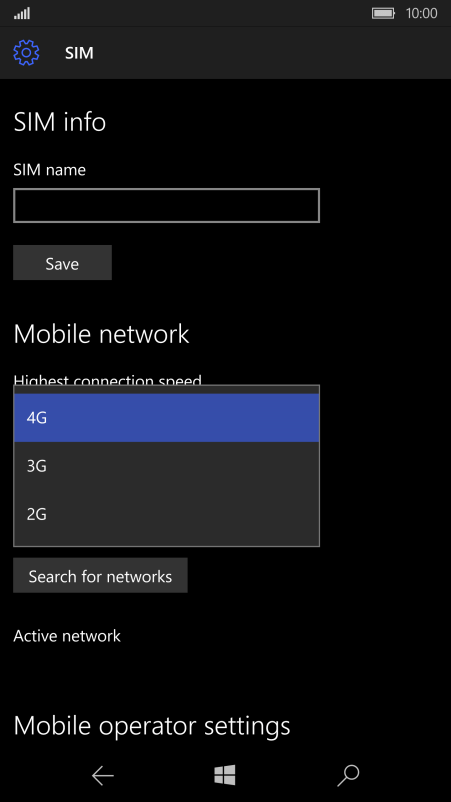The image size is (451, 802).
Task: Tap the Highest connection speed label
Action: [107, 380]
